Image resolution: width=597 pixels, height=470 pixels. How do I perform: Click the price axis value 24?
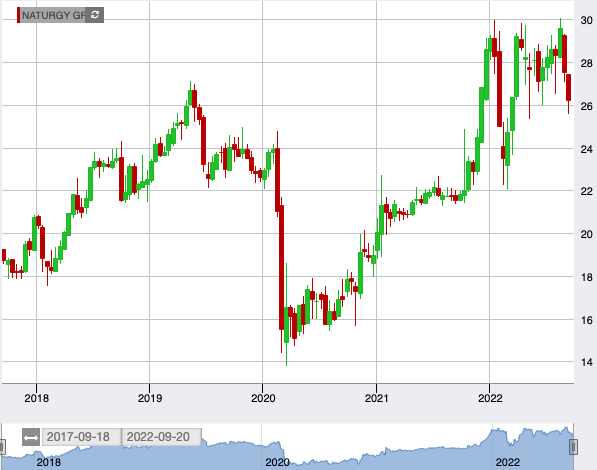pos(586,149)
